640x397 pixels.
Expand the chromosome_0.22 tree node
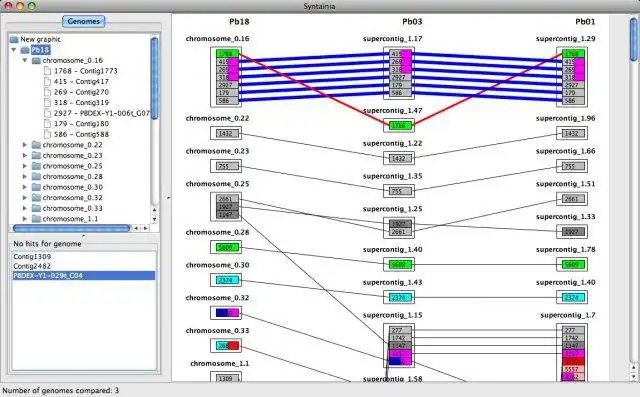pyautogui.click(x=25, y=145)
